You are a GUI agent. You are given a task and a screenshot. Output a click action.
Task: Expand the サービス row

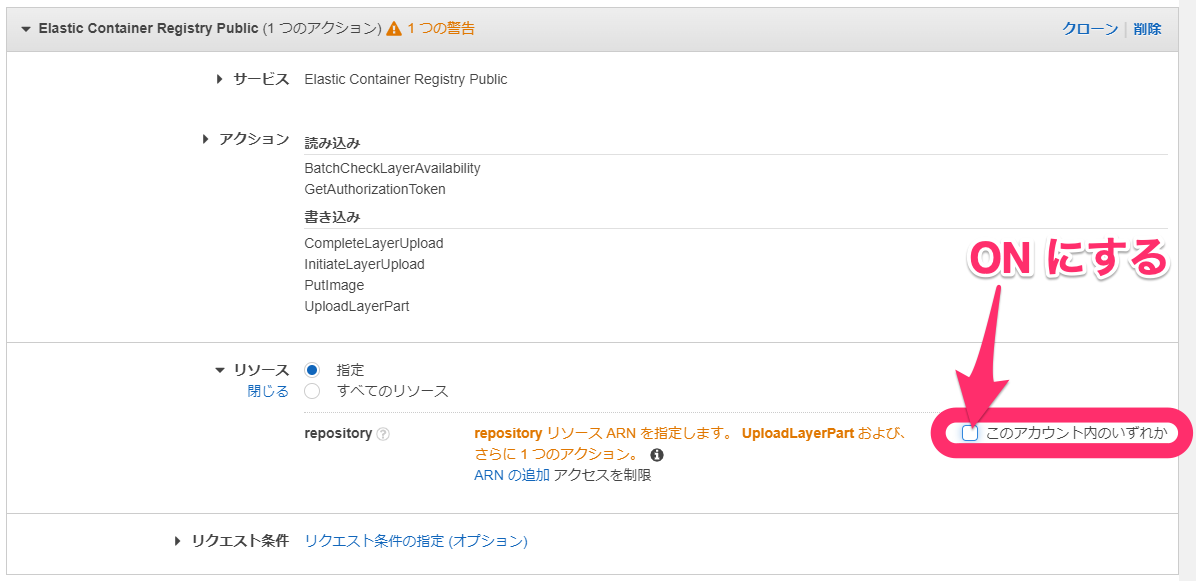coord(219,79)
